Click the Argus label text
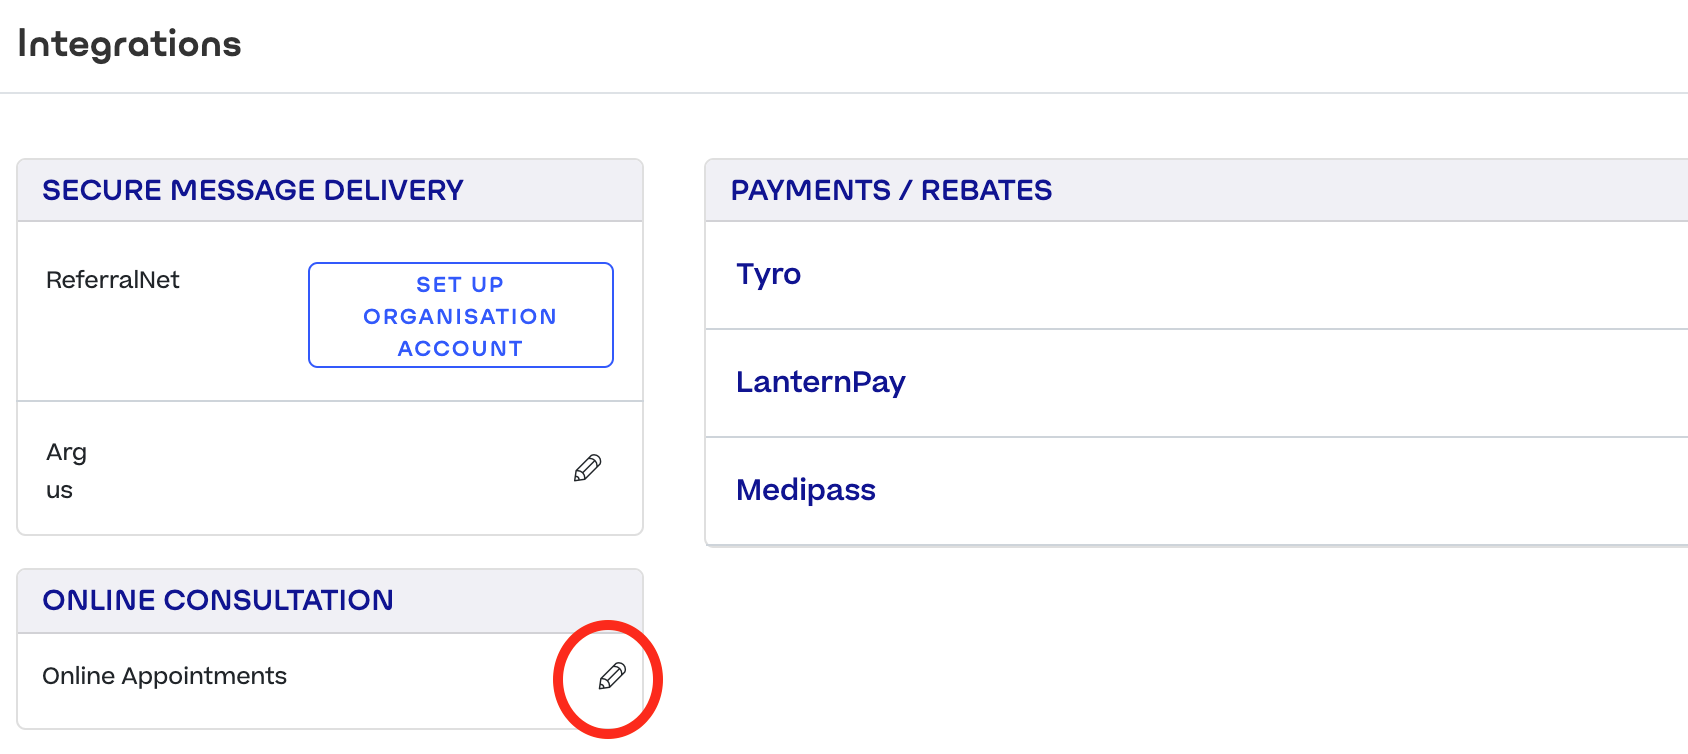The height and width of the screenshot is (754, 1688). coord(65,470)
